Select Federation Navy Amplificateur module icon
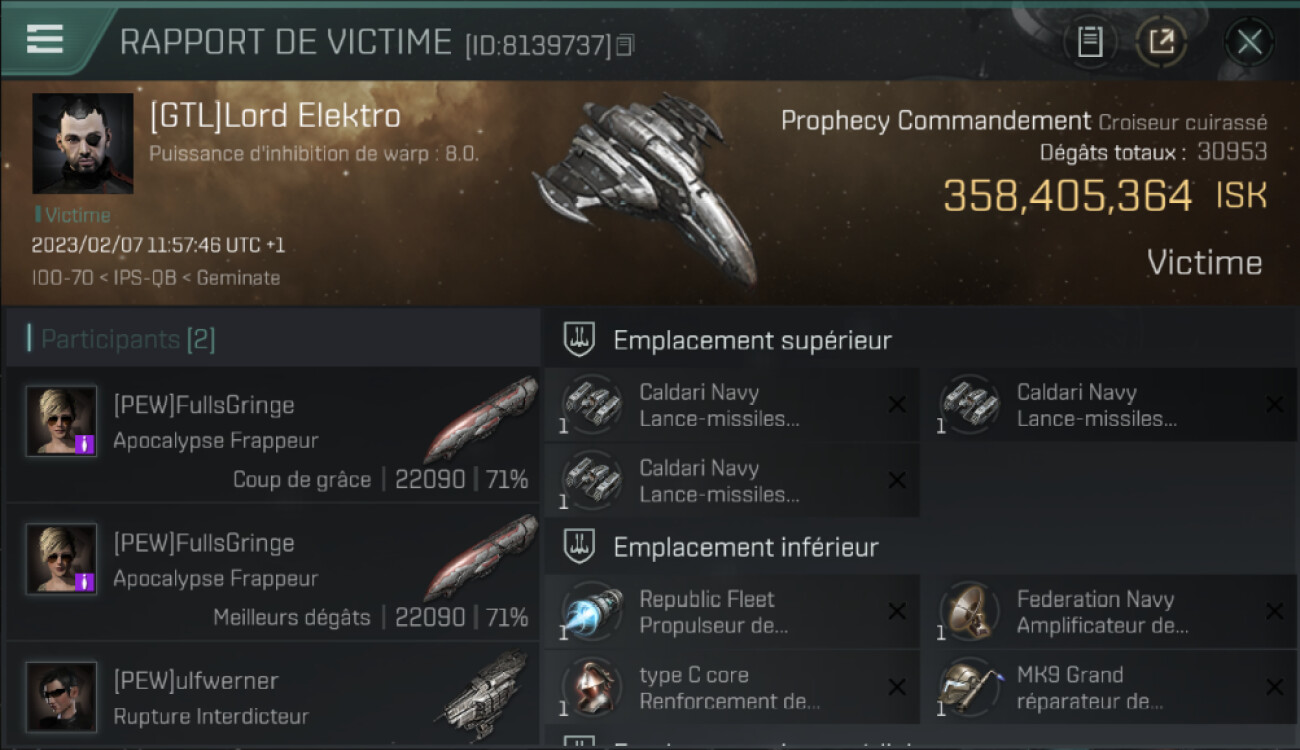The height and width of the screenshot is (750, 1300). pos(969,612)
